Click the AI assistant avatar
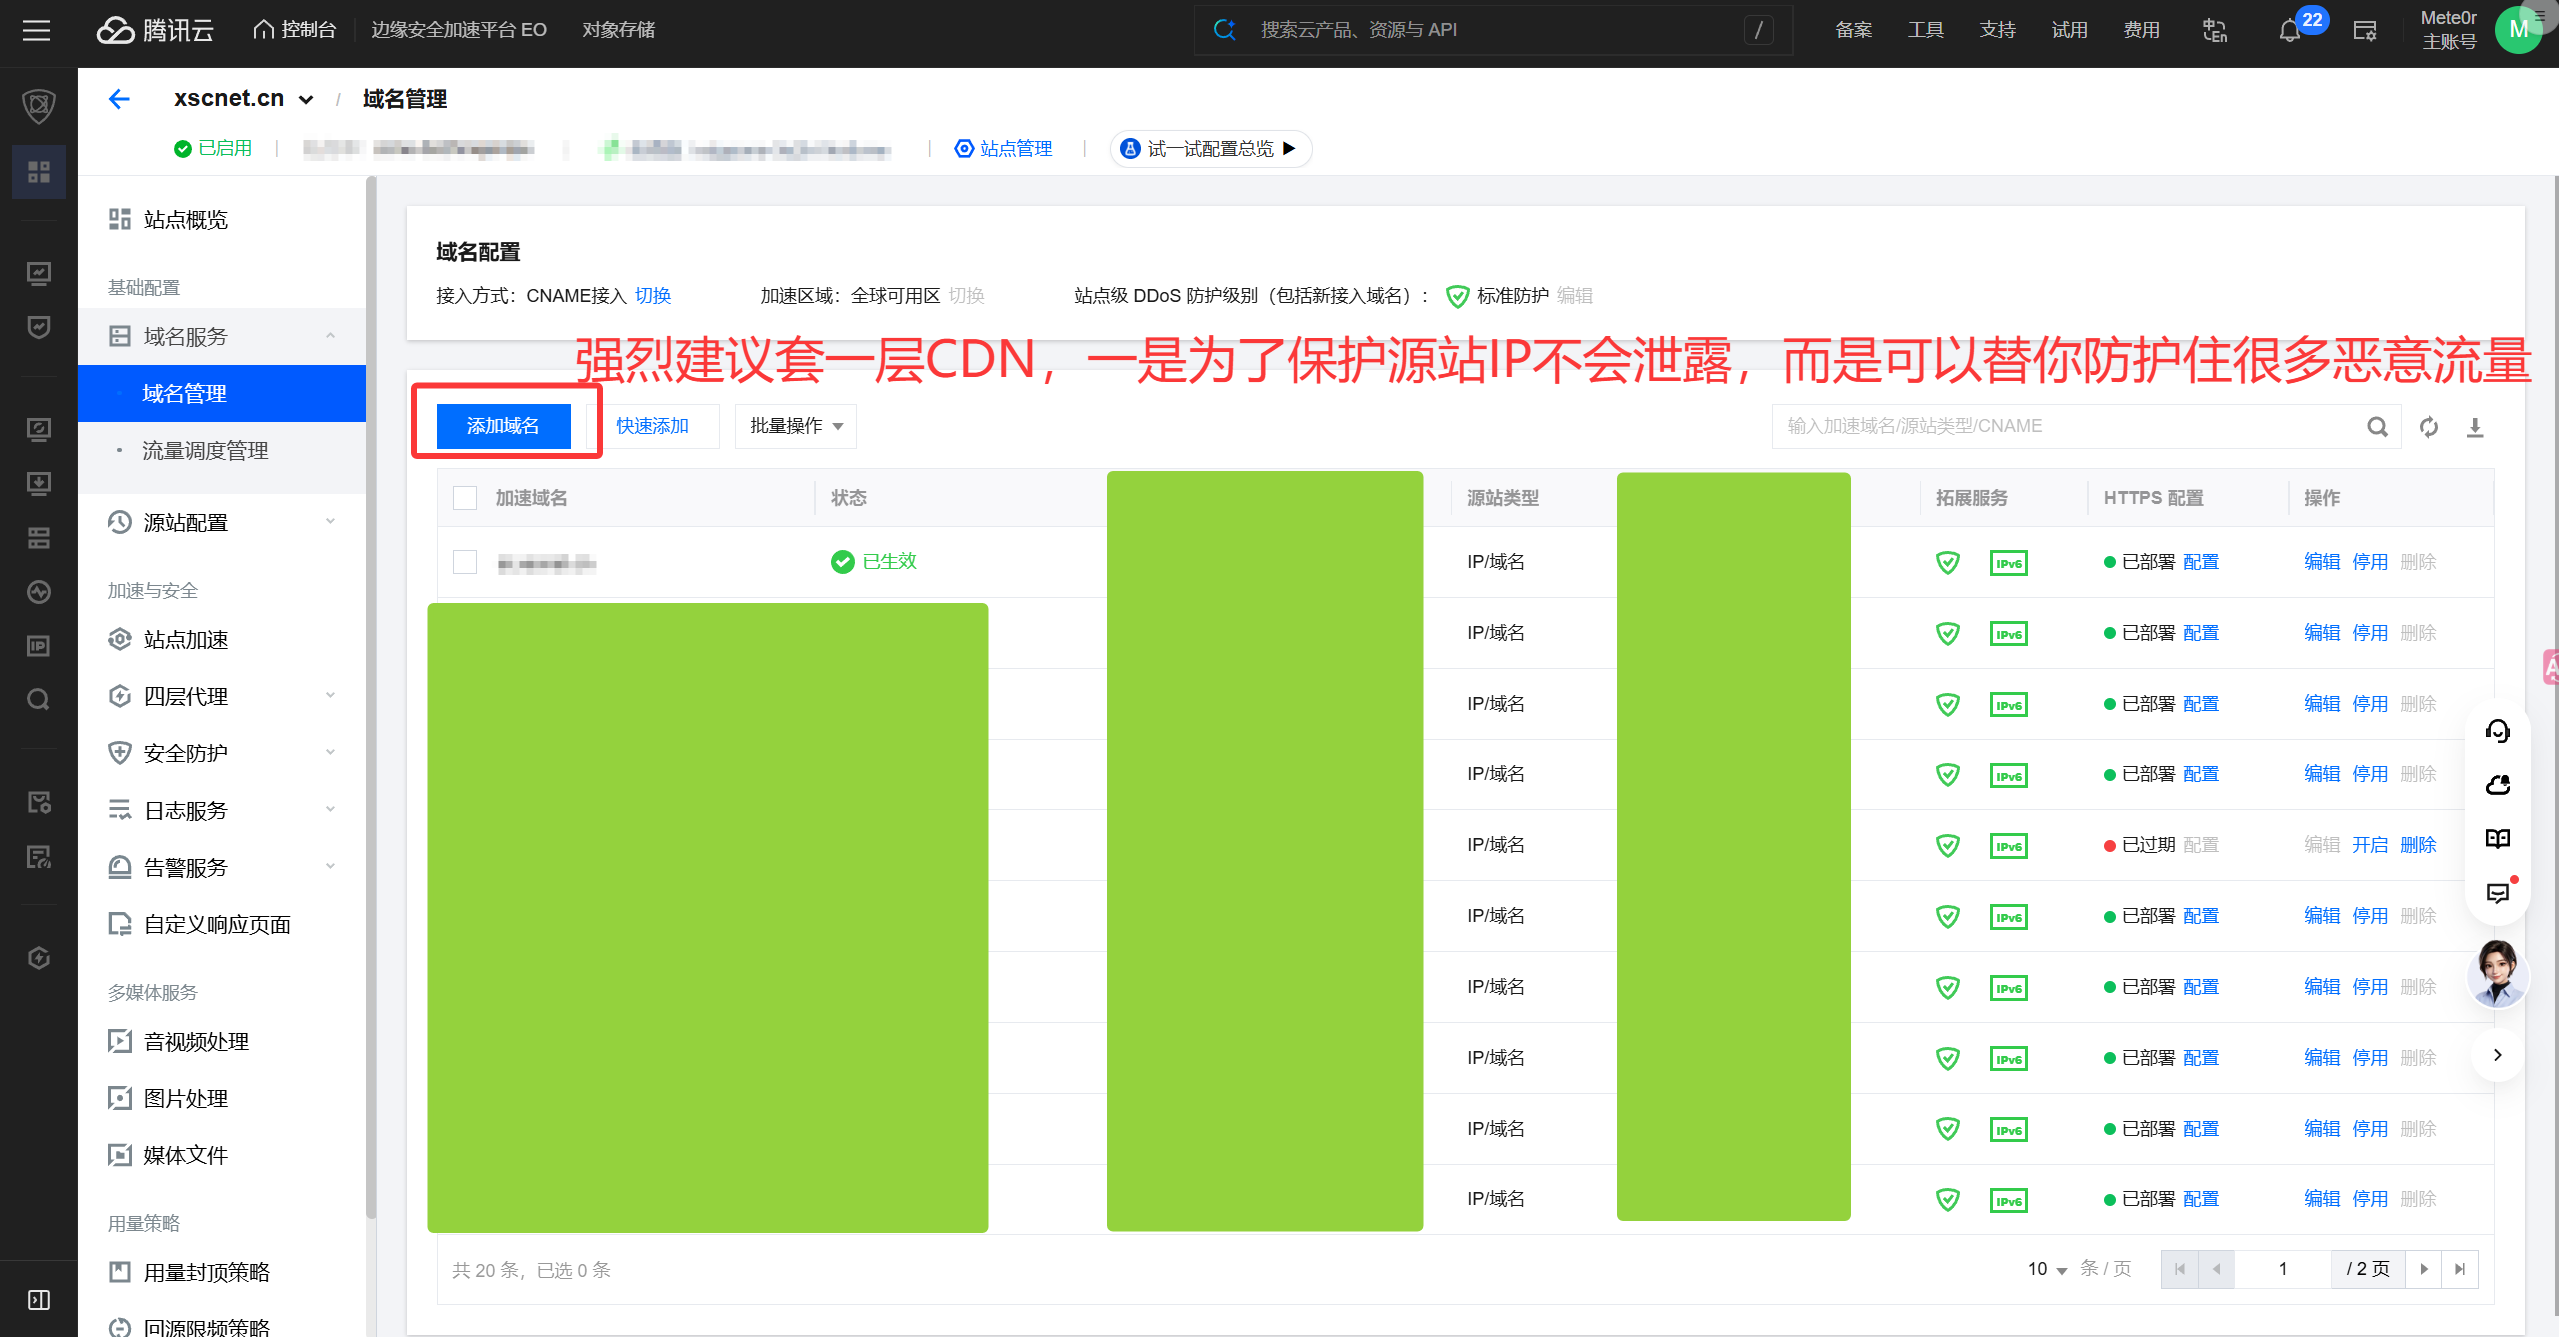 pos(2498,974)
